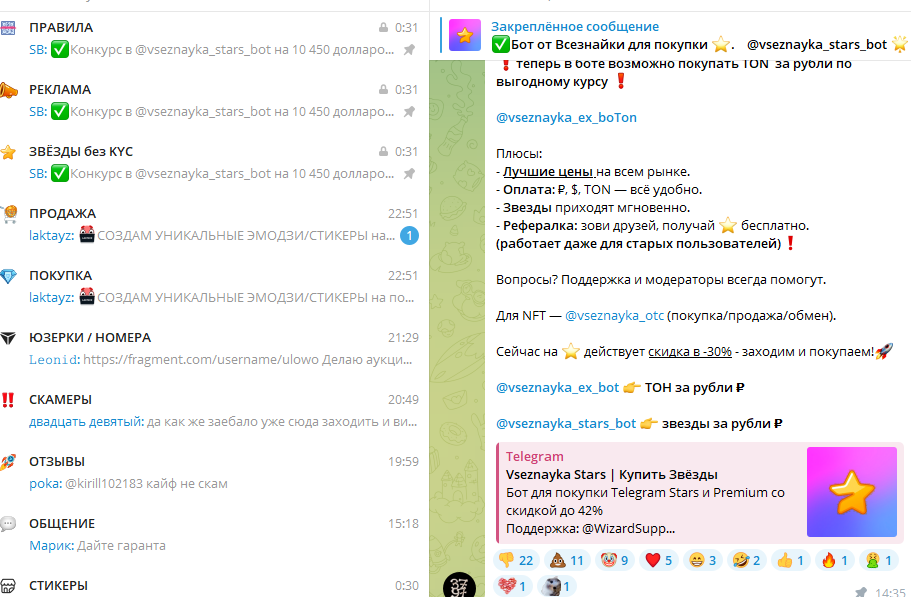The height and width of the screenshot is (597, 911).
Task: Click the sender avatar below the message
Action: (459, 584)
